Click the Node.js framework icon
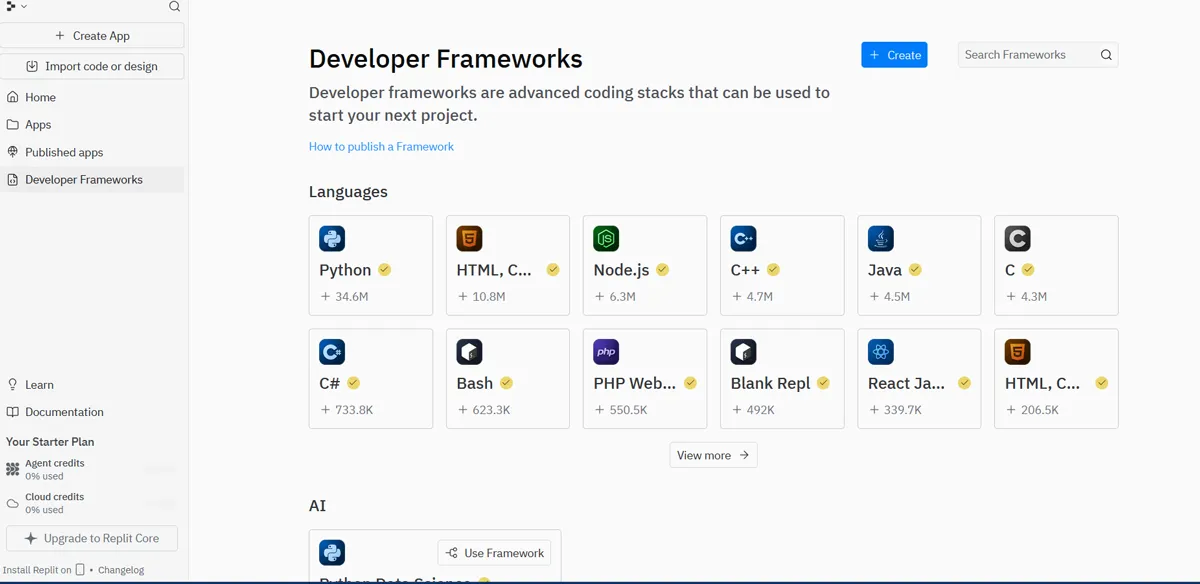 coord(605,238)
